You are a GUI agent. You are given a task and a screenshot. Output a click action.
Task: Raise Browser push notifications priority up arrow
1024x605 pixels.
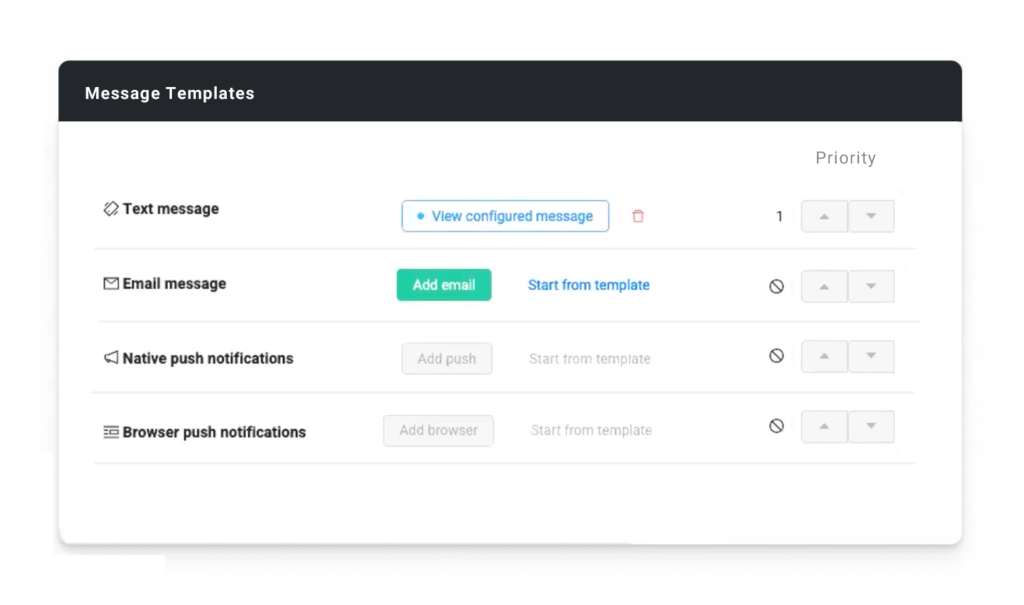(x=824, y=426)
